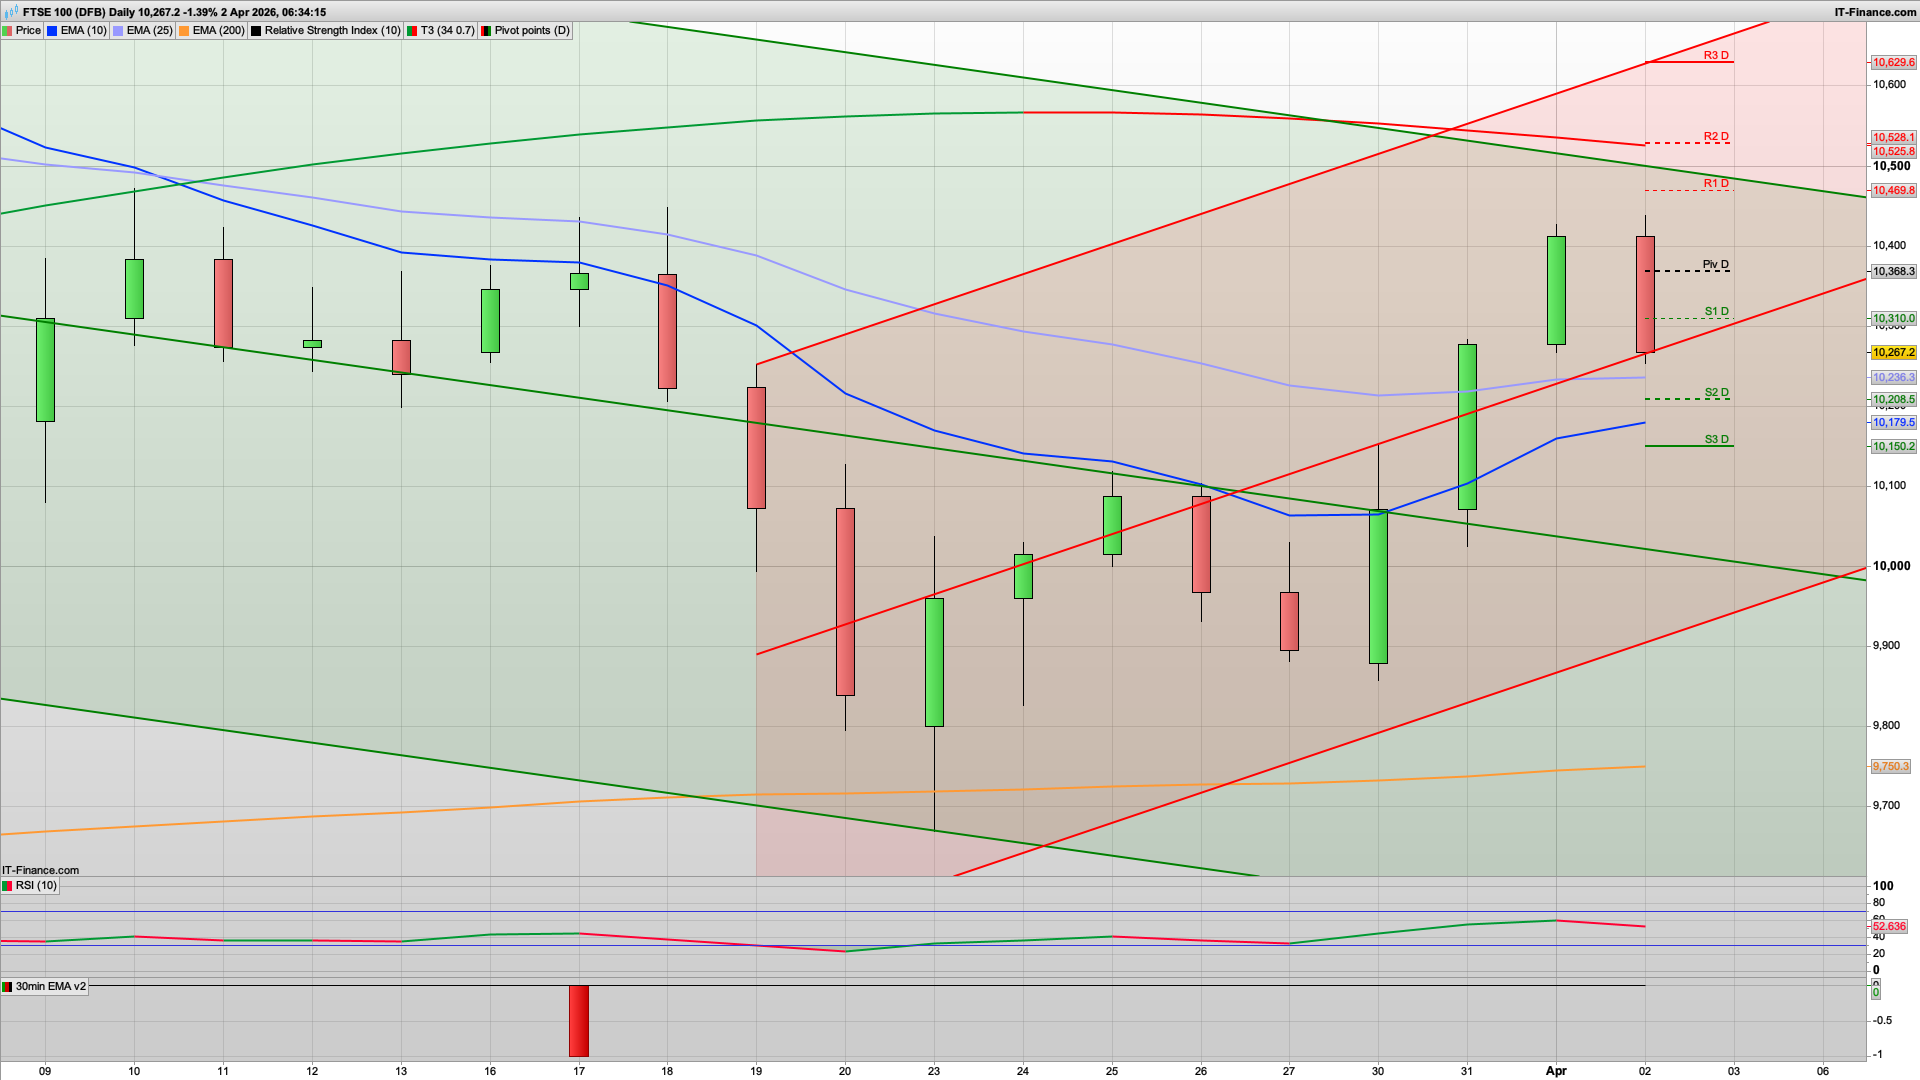Viewport: 1920px width, 1080px height.
Task: Click the R3 D resistance level label
Action: [1714, 56]
